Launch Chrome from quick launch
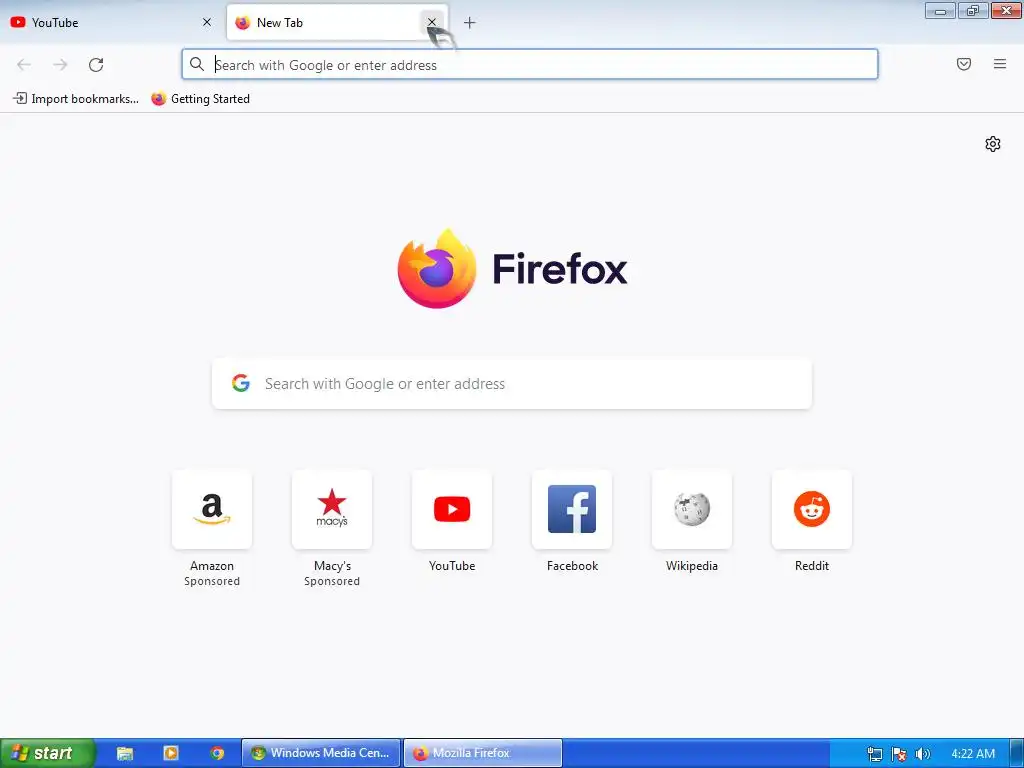Screen dimensions: 1024x768 point(217,753)
